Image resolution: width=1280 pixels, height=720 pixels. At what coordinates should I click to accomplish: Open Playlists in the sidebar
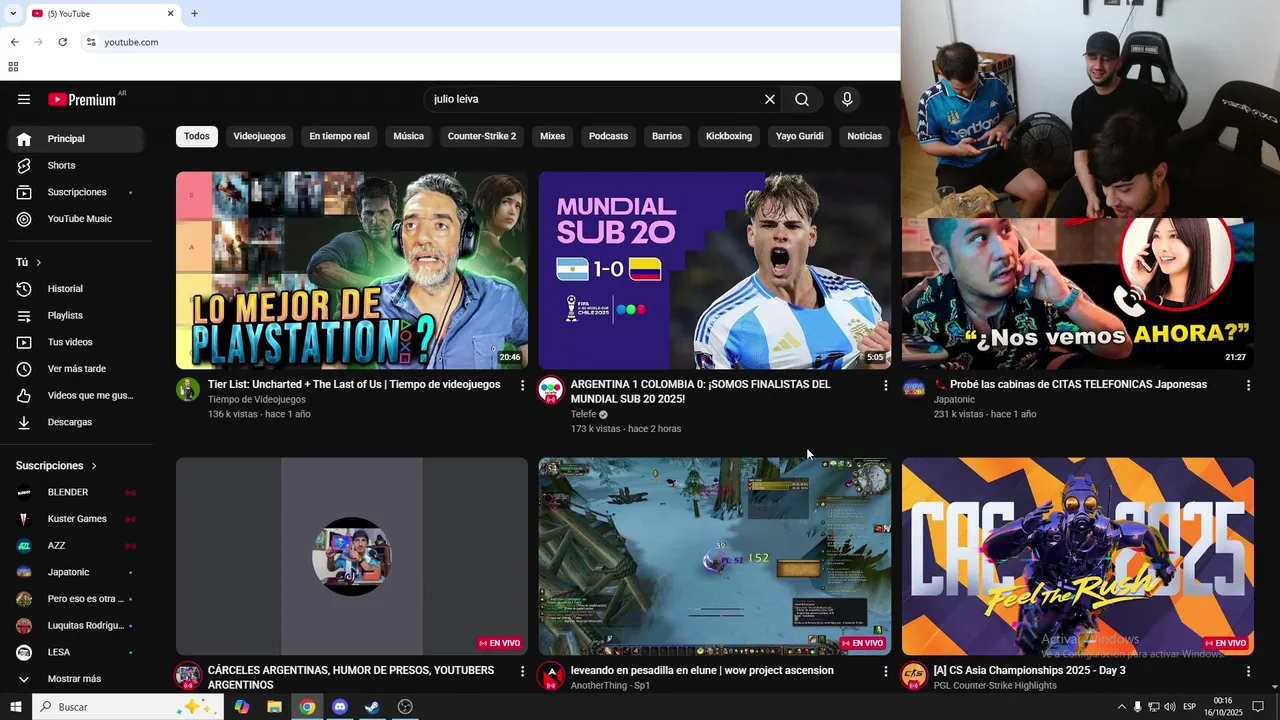tap(76, 315)
